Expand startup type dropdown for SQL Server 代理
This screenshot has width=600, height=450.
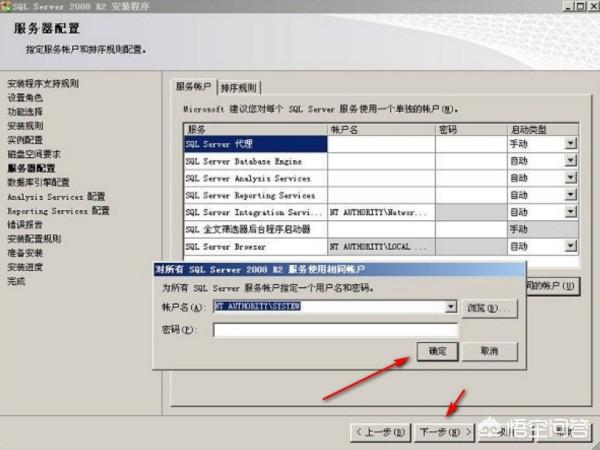570,143
